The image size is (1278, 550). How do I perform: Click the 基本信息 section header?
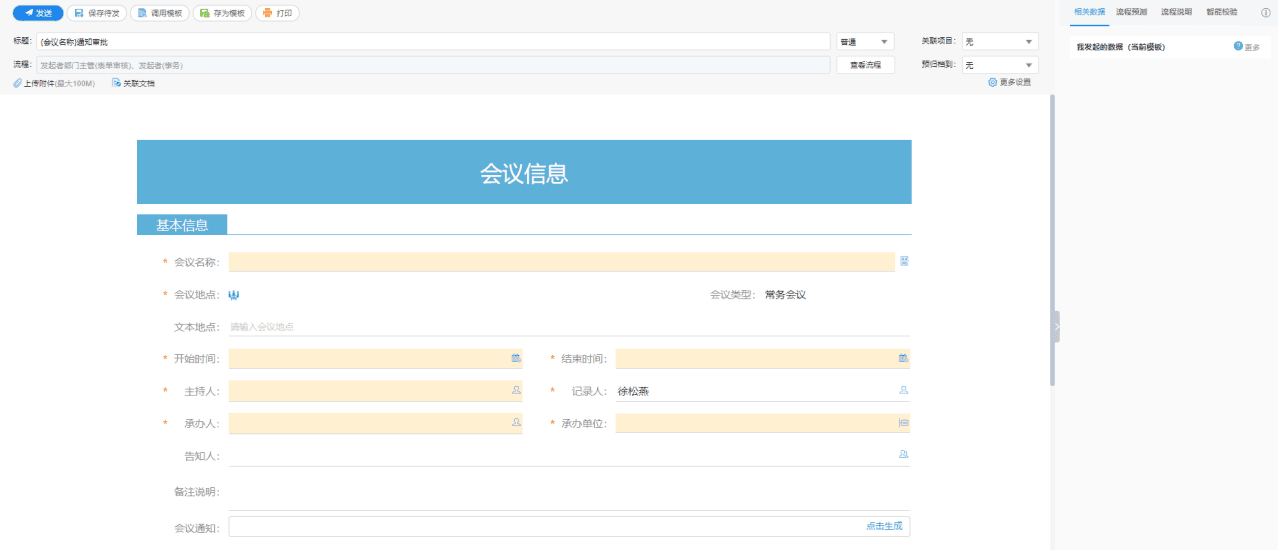[182, 225]
